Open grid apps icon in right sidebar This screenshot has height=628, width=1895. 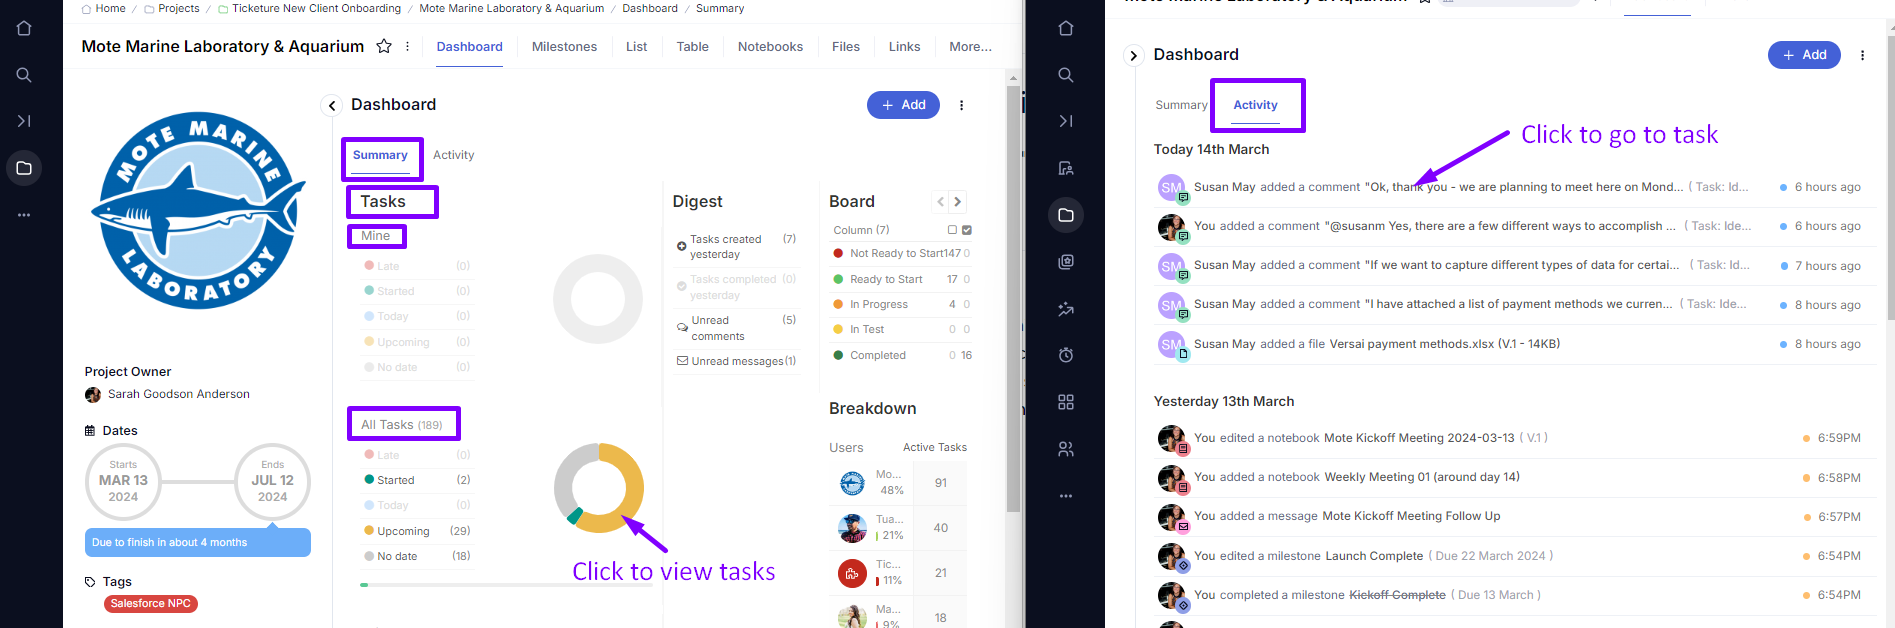pos(1066,402)
